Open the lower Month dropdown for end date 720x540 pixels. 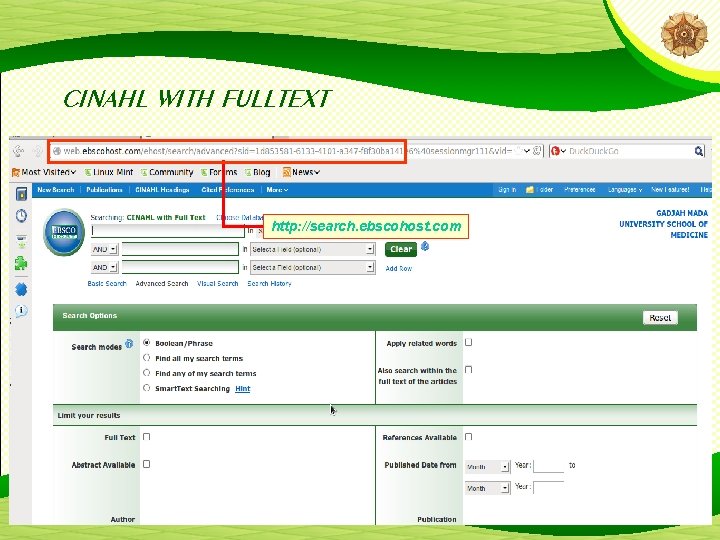point(487,488)
